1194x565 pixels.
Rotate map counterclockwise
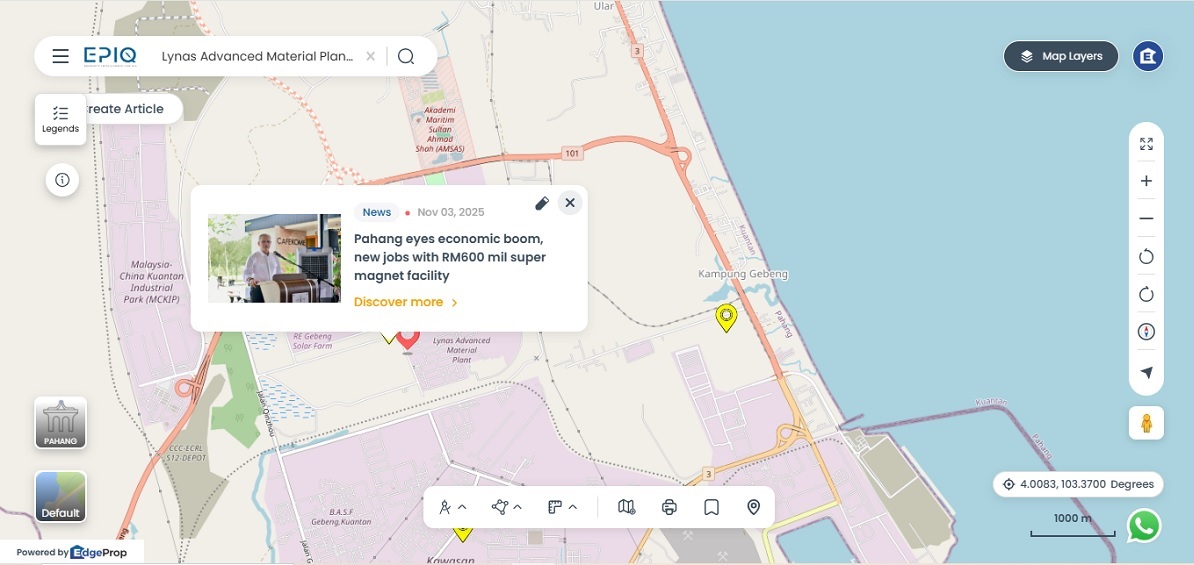coord(1146,257)
